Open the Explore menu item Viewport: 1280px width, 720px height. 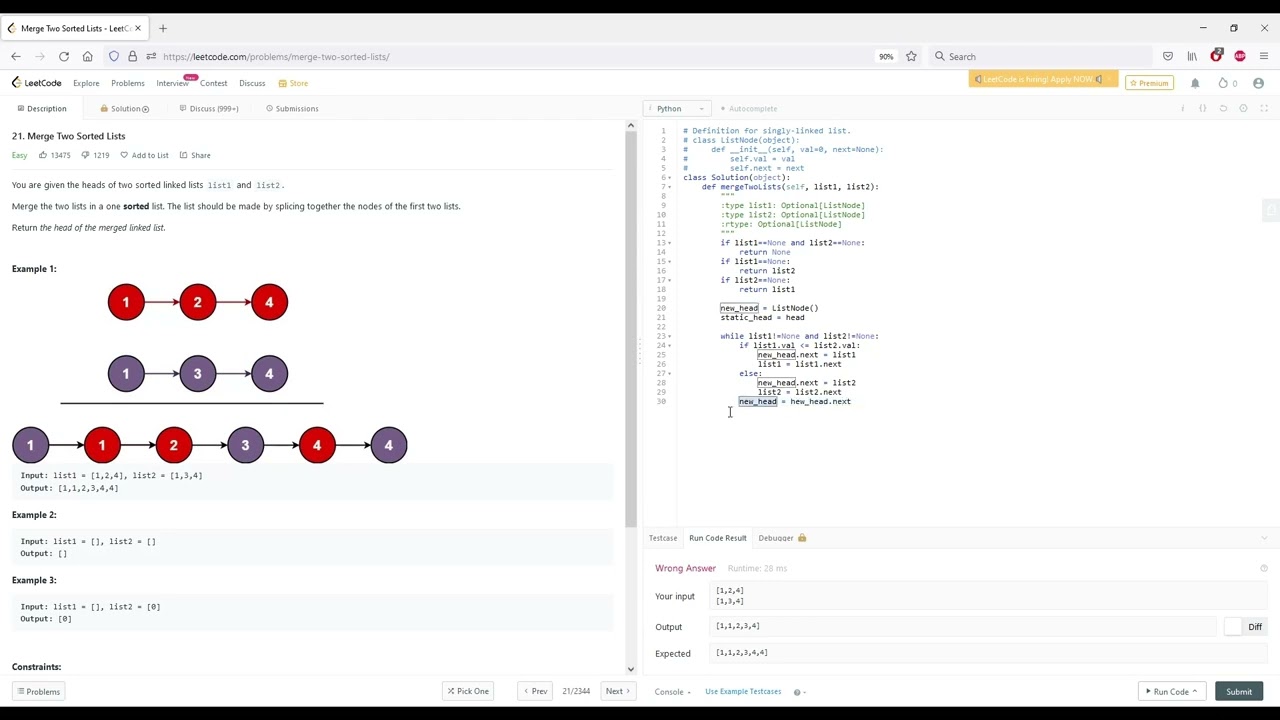click(86, 83)
